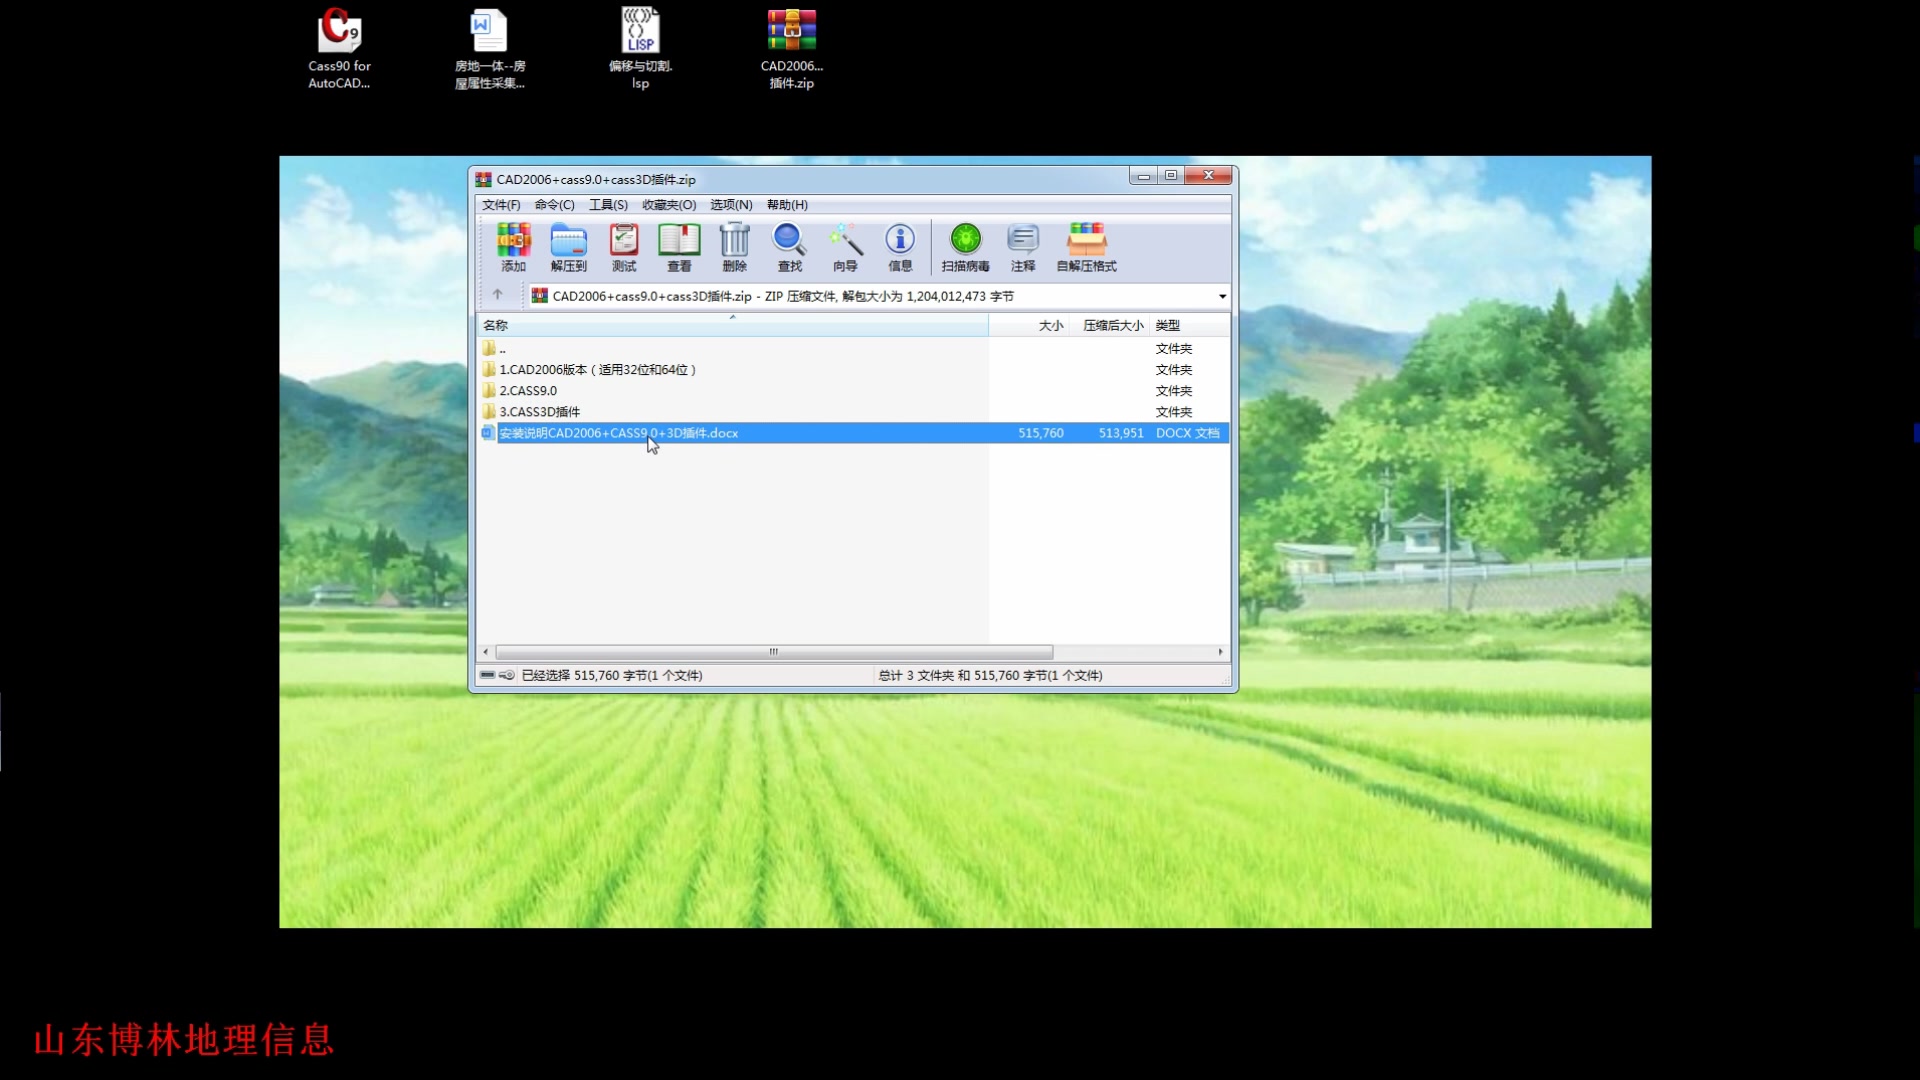The height and width of the screenshot is (1080, 1920).
Task: Click the 解压到 (Extract to) toolbar icon
Action: click(568, 247)
